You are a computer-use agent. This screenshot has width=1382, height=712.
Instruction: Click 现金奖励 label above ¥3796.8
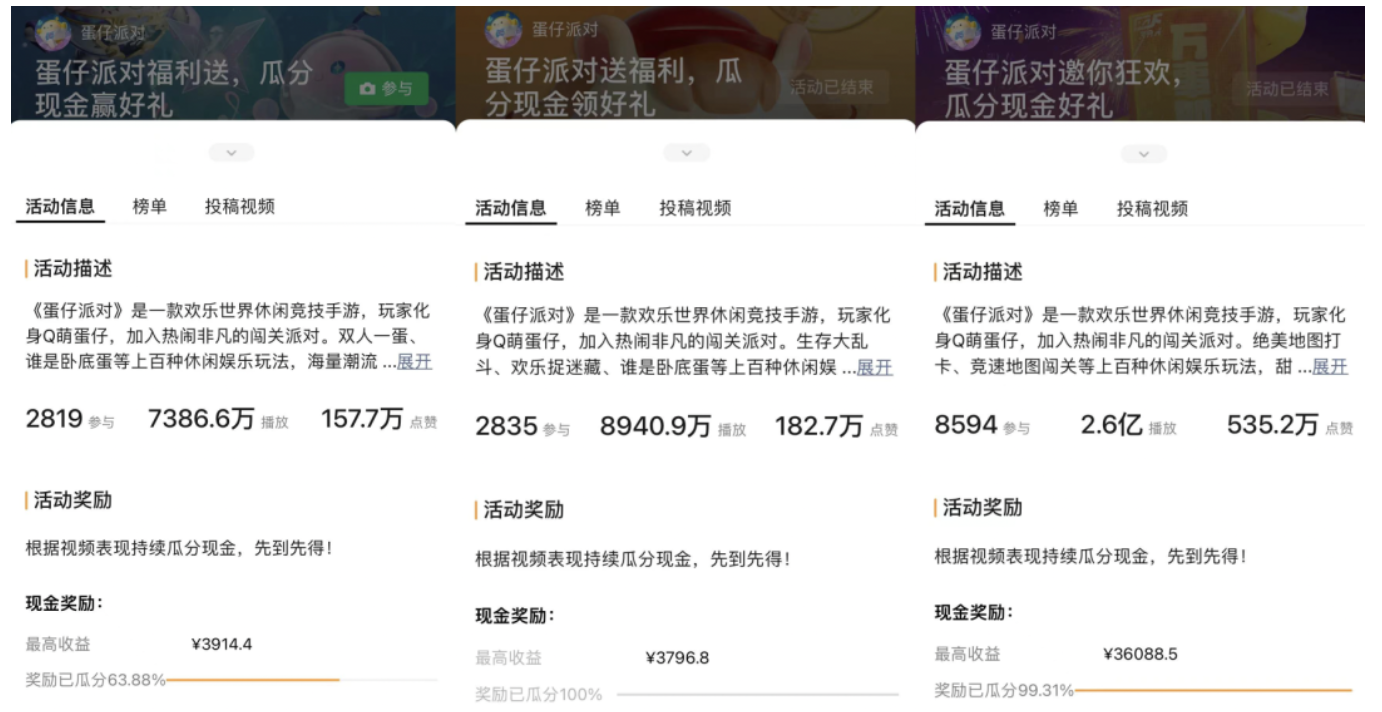tap(515, 616)
